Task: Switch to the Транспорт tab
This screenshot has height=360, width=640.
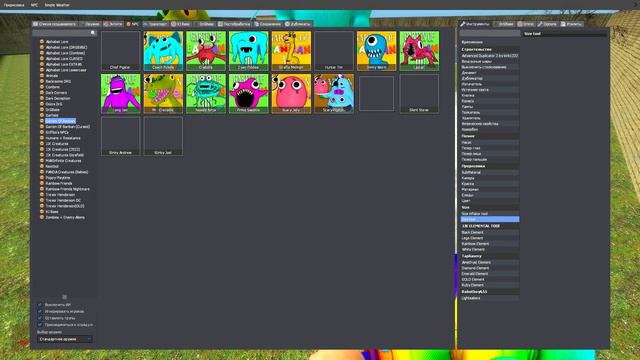Action: (x=156, y=24)
